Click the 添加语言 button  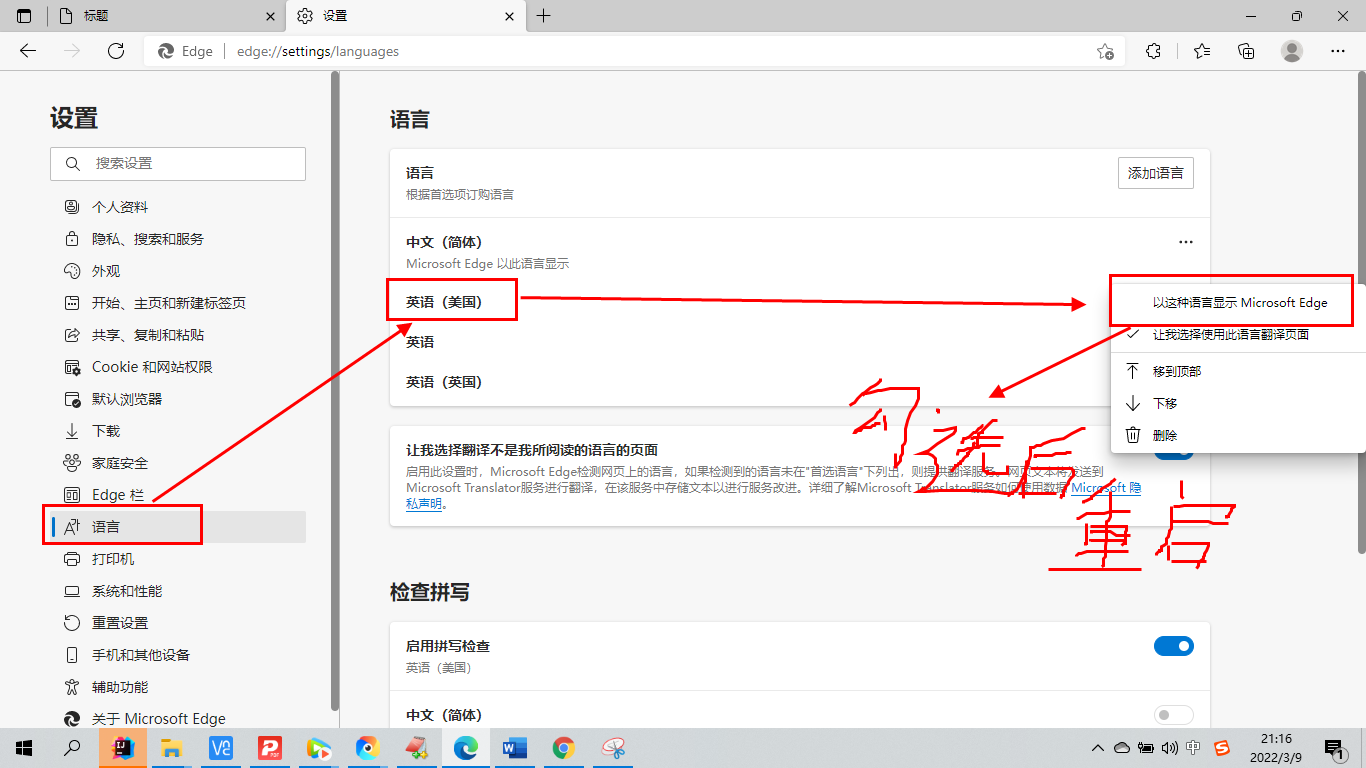point(1155,173)
